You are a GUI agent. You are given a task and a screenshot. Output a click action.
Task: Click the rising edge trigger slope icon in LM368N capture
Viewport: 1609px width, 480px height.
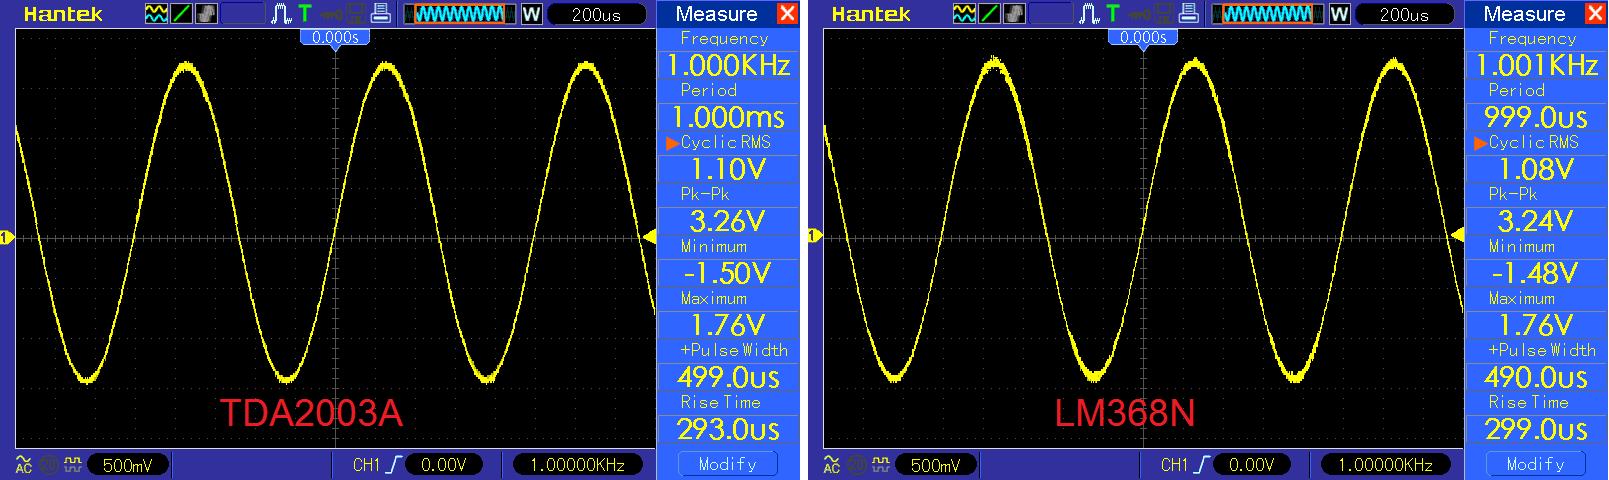pyautogui.click(x=1202, y=464)
